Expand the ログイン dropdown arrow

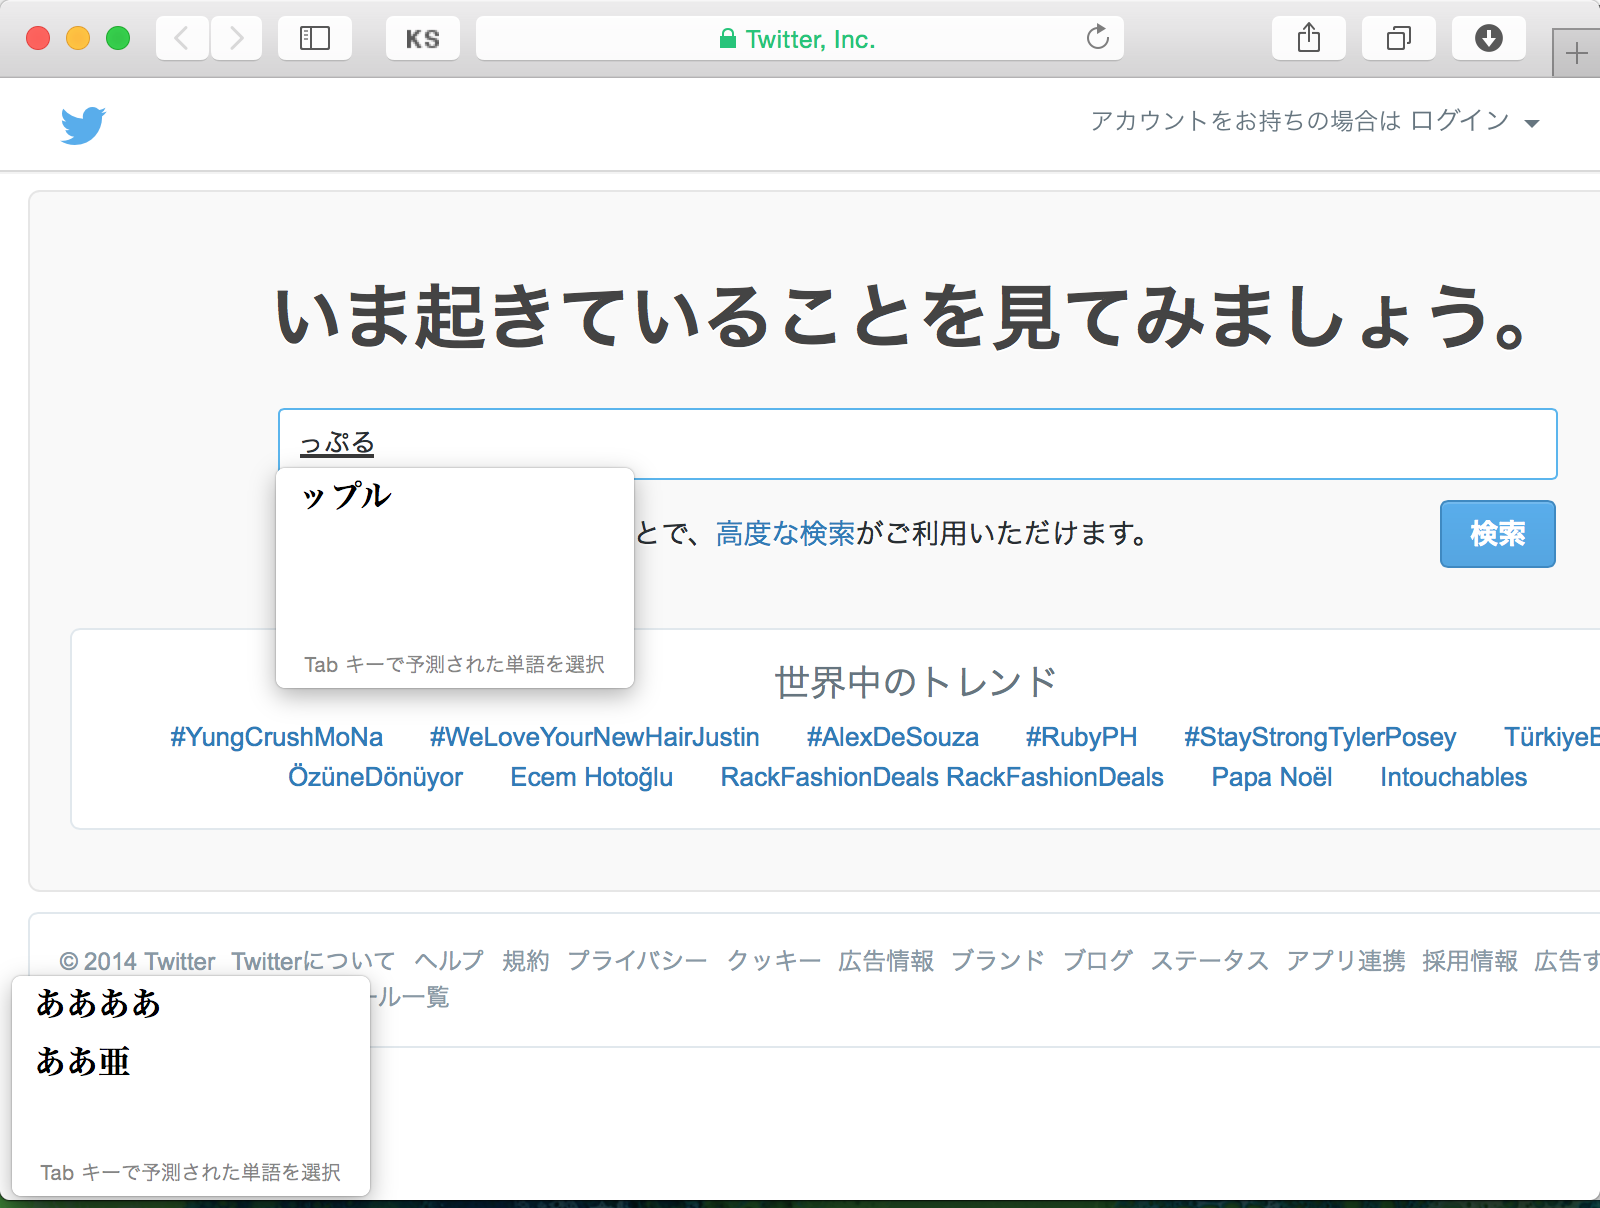pos(1531,123)
